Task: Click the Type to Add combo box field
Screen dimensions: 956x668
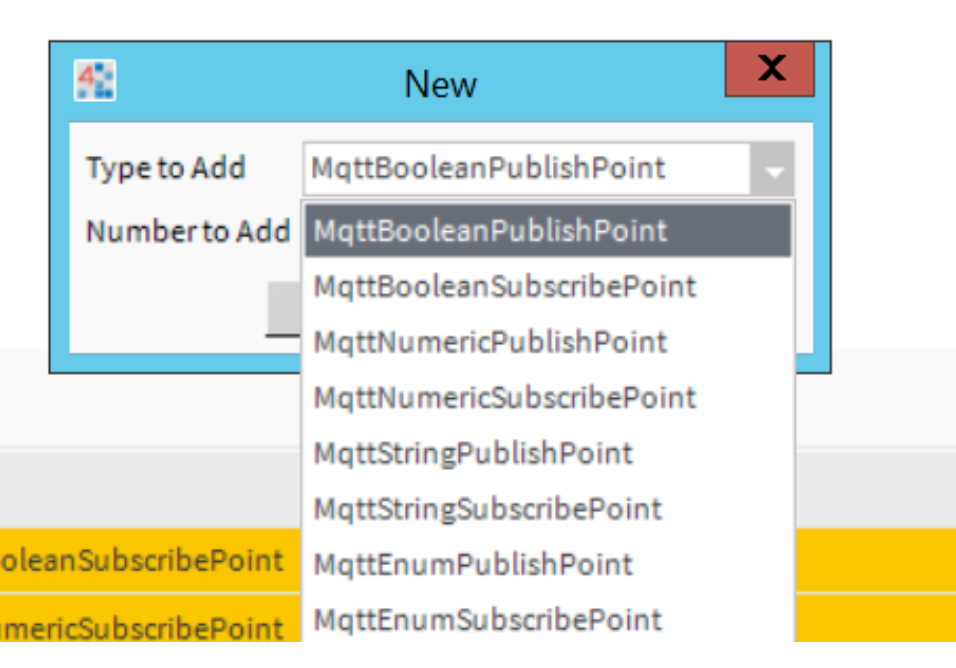Action: click(526, 169)
